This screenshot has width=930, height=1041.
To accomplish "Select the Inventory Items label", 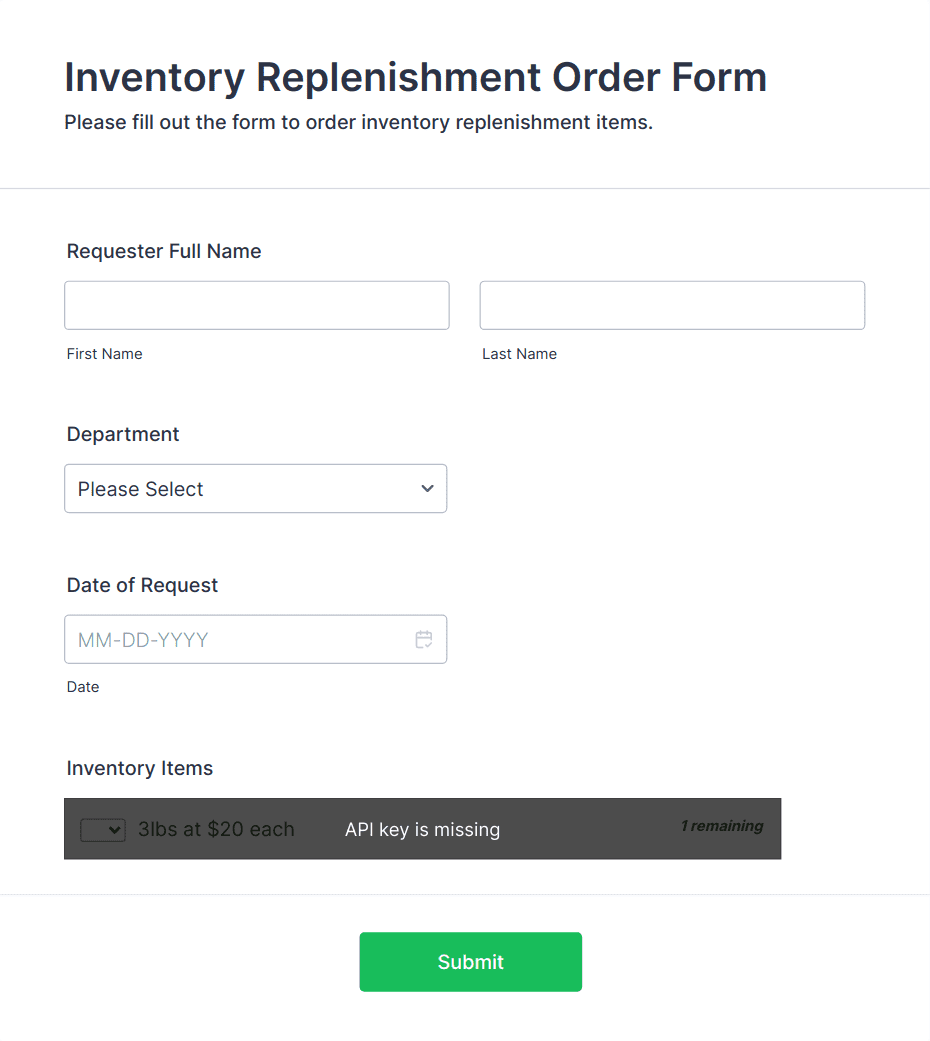I will (139, 768).
